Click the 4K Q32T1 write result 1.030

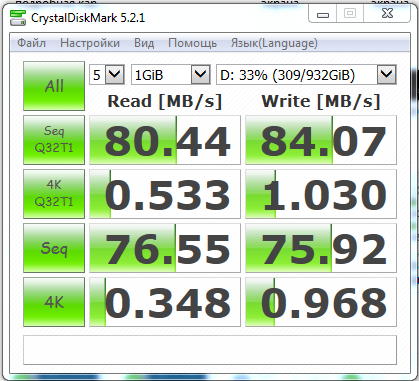(321, 194)
